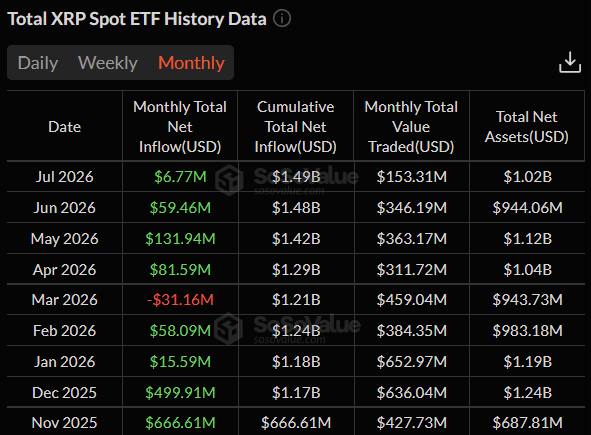This screenshot has width=591, height=435.
Task: Select the May 2026 date cell
Action: tap(64, 239)
